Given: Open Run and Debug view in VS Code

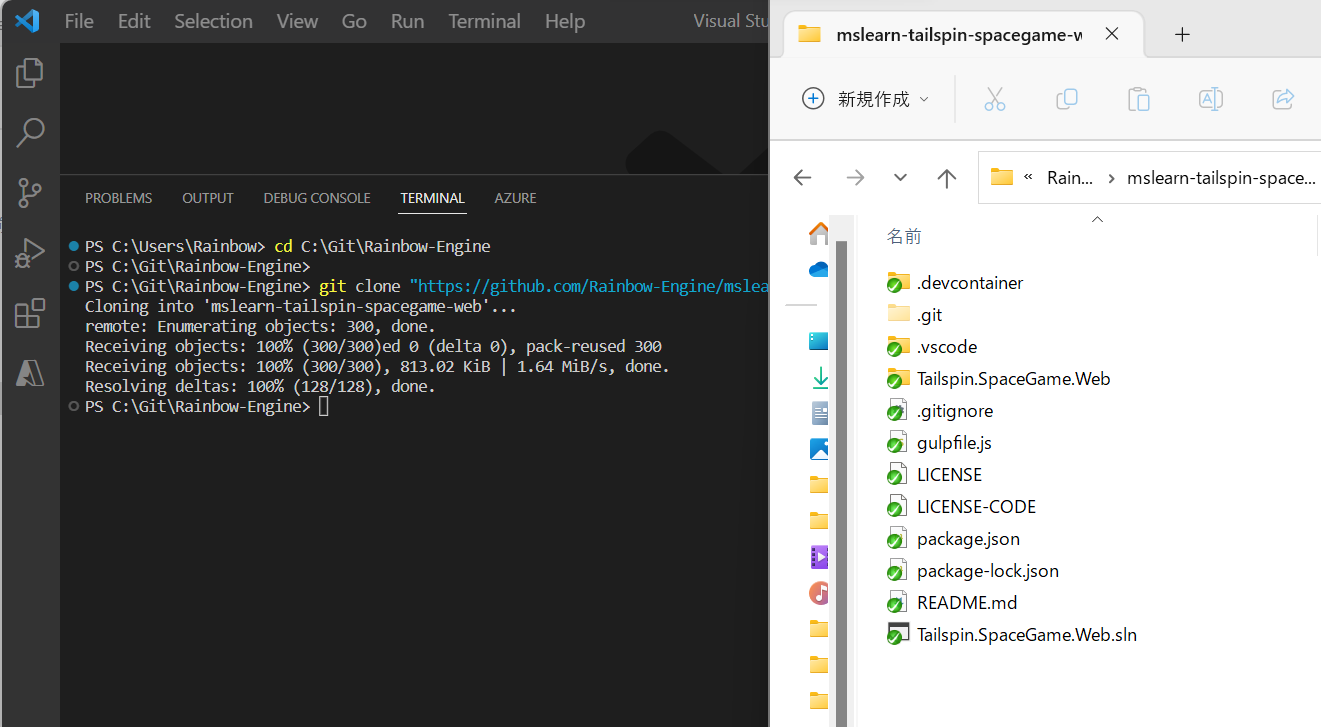Looking at the screenshot, I should [30, 253].
